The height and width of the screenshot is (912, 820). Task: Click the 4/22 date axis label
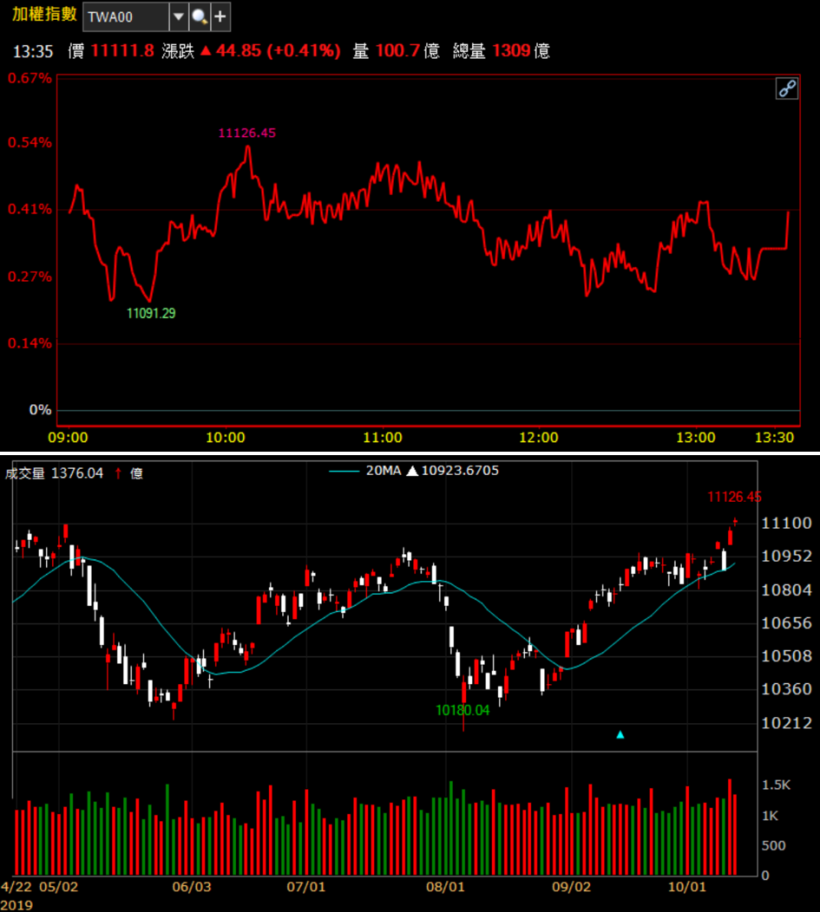[x=16, y=887]
